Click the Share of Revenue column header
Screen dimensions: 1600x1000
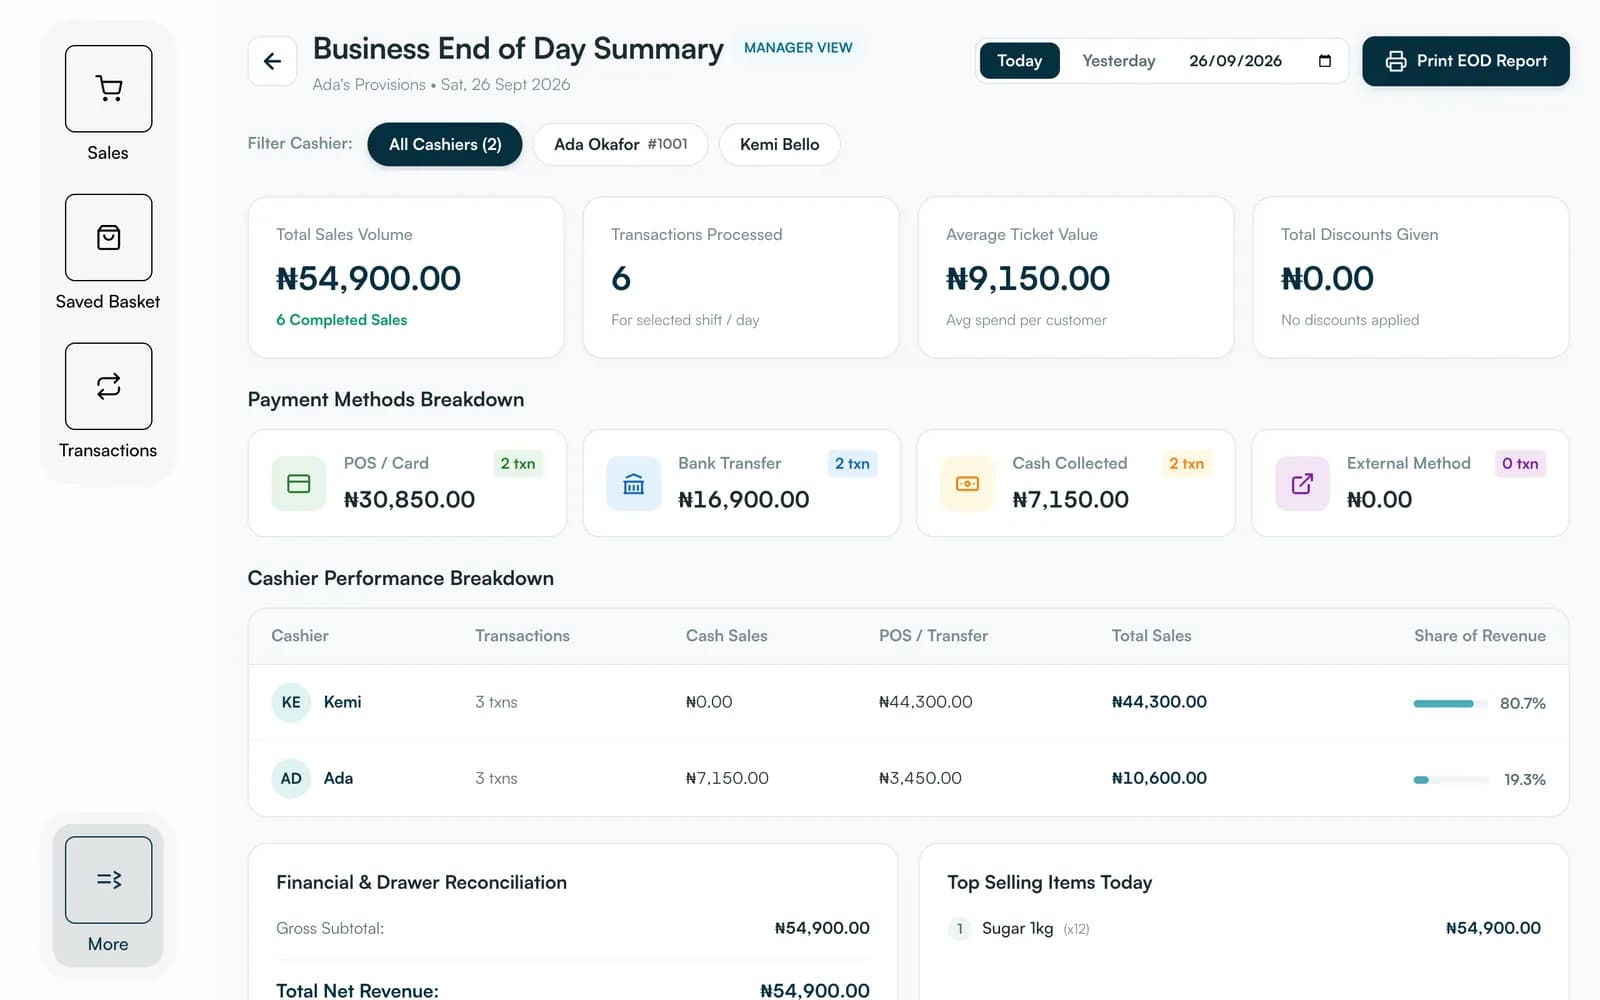point(1480,636)
